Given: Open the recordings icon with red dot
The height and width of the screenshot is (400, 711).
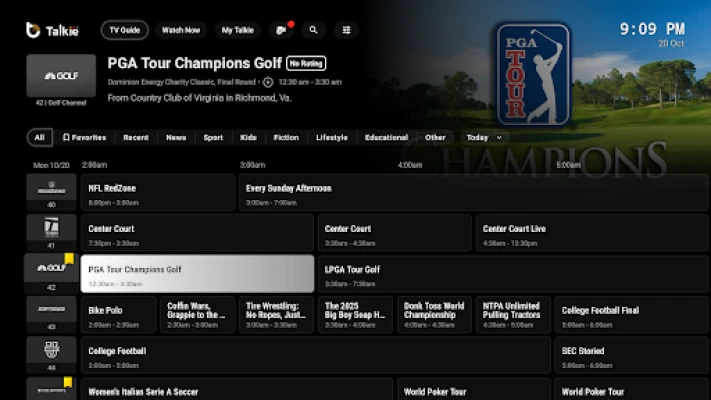Looking at the screenshot, I should pos(282,30).
